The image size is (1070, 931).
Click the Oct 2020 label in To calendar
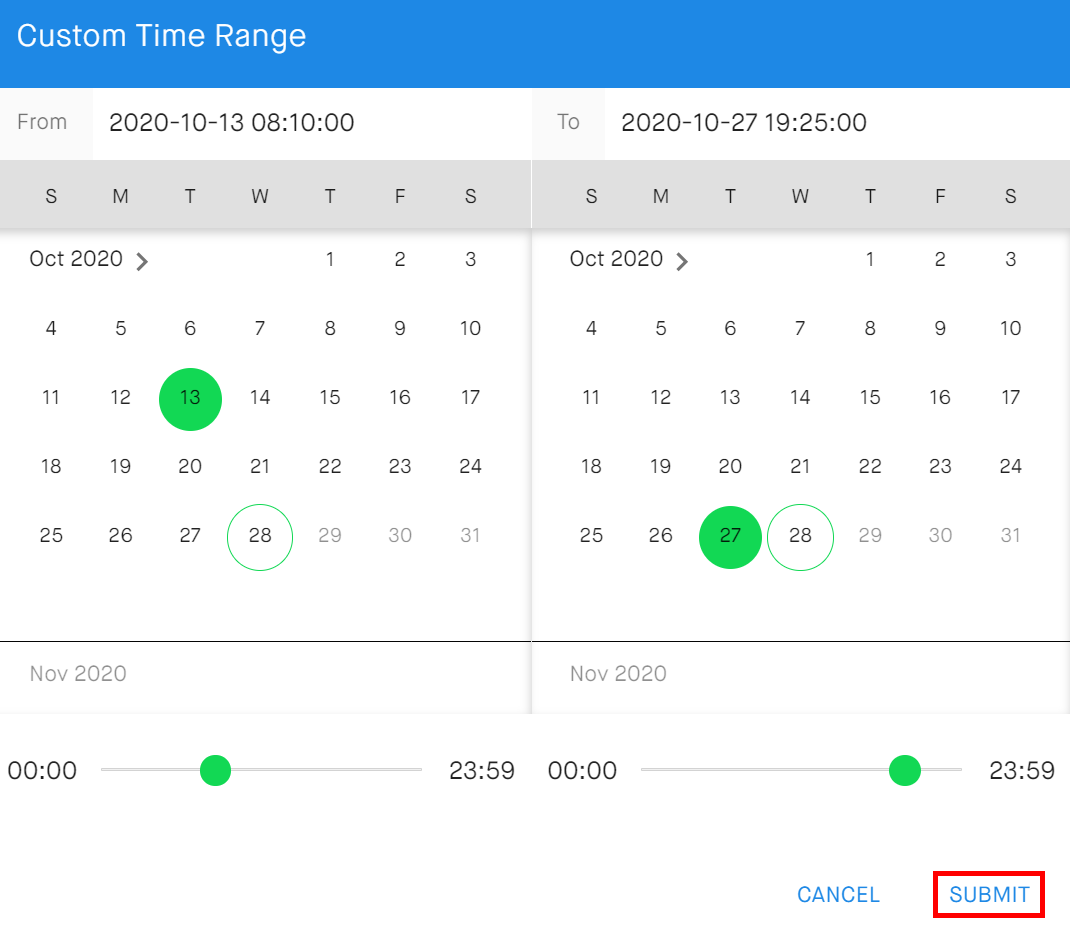click(x=616, y=259)
